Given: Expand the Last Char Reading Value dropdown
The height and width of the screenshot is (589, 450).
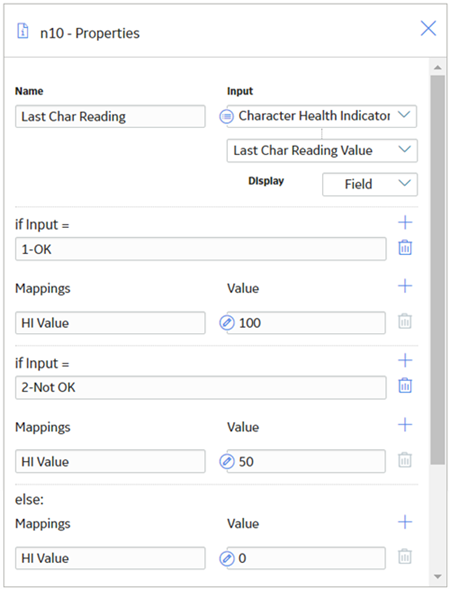Looking at the screenshot, I should click(x=322, y=150).
